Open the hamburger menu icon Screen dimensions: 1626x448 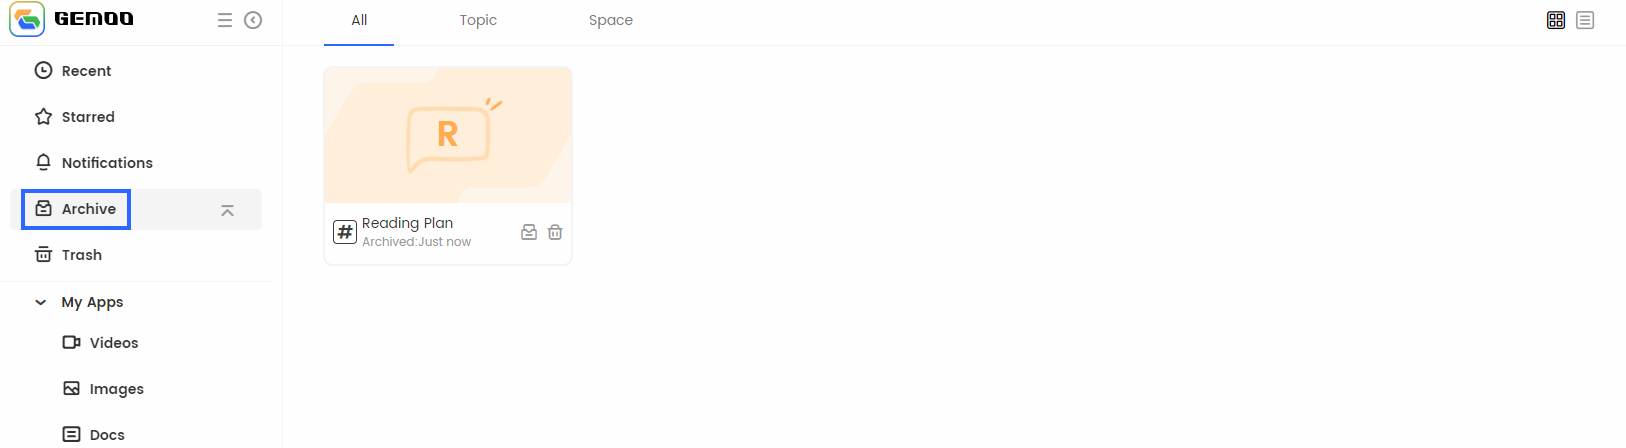(225, 20)
